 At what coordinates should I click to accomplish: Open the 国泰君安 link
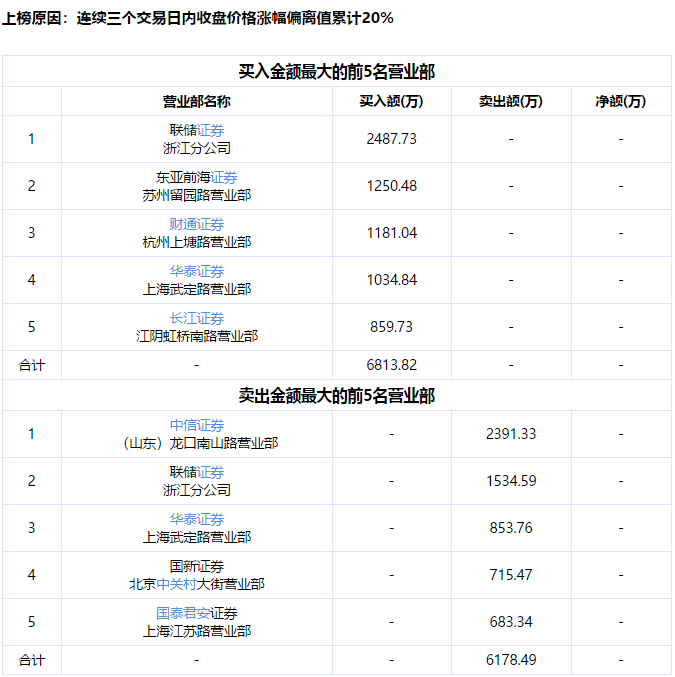(183, 613)
